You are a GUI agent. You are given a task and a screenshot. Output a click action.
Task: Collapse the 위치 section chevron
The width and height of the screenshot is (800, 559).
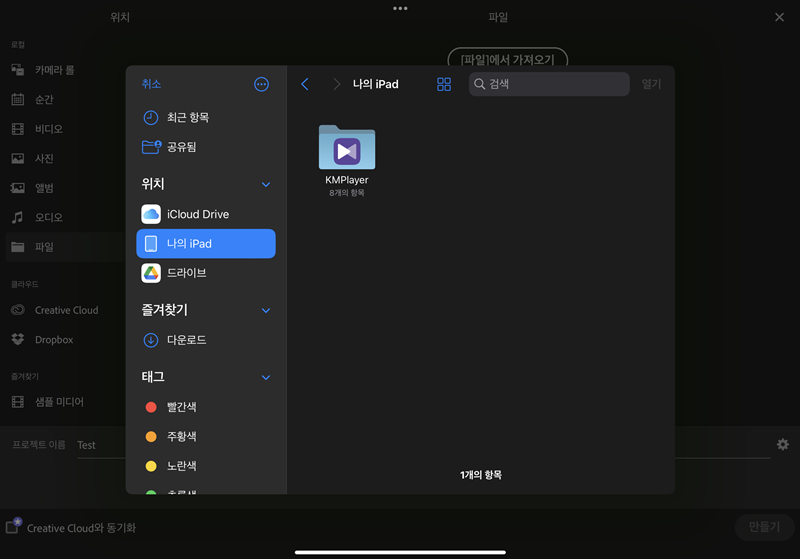[x=266, y=185]
